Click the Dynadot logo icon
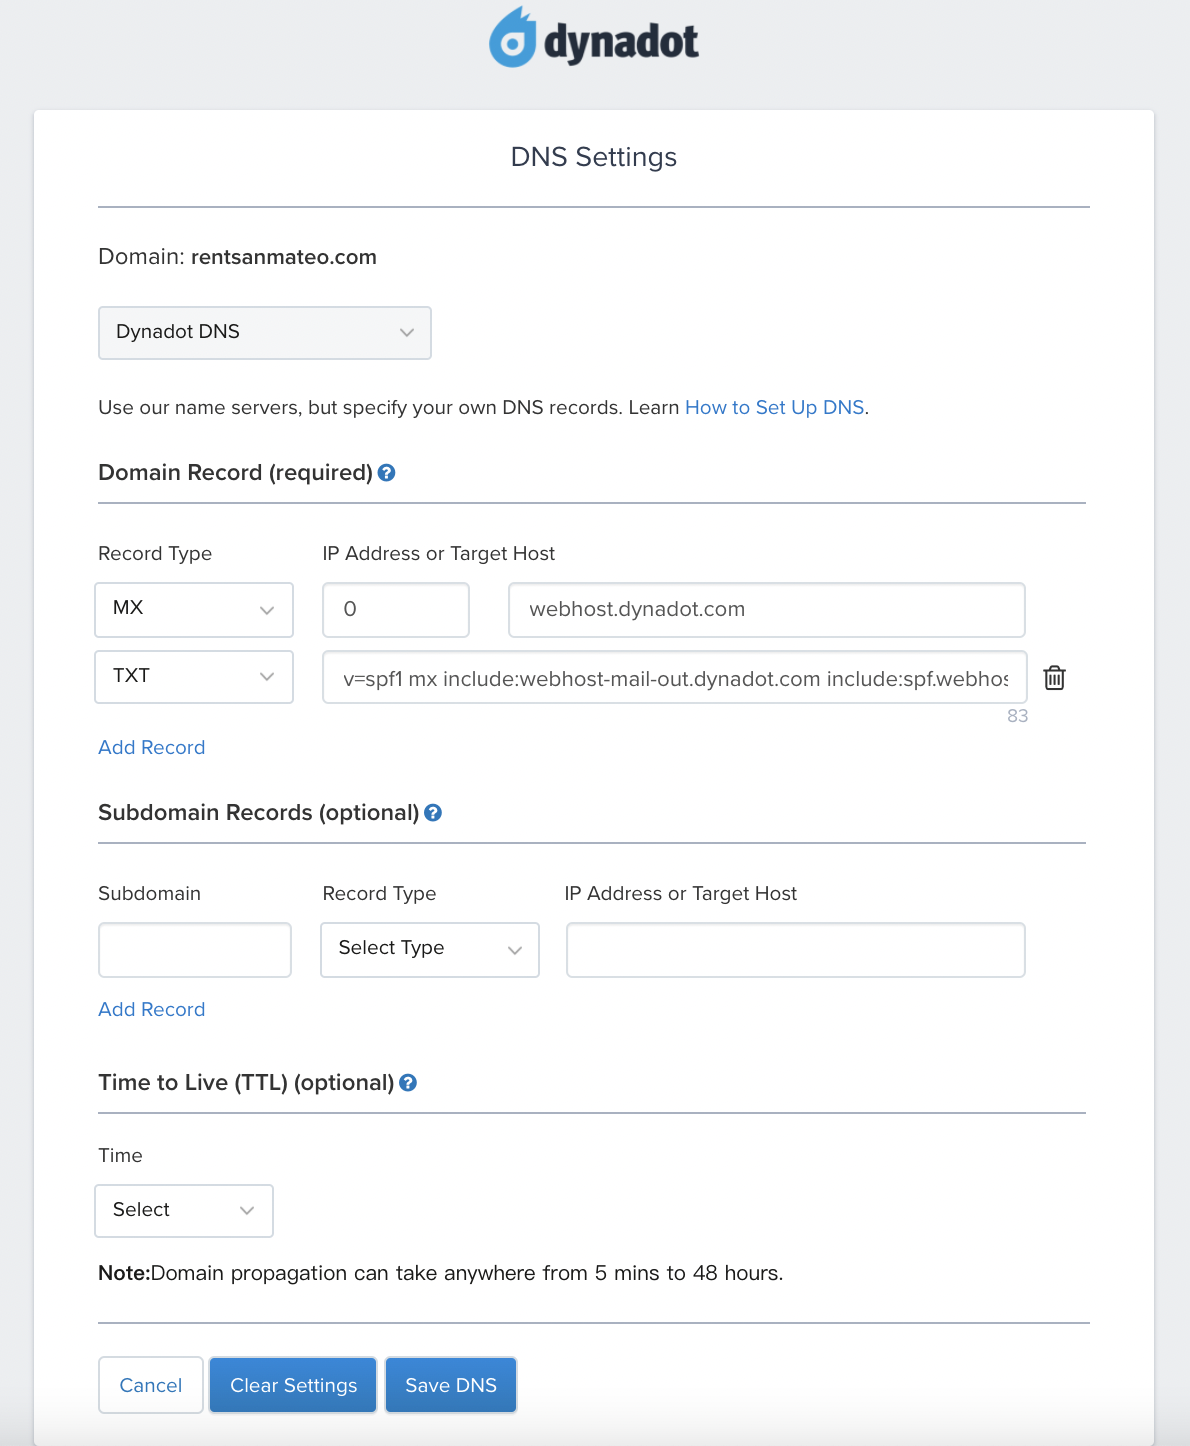This screenshot has height=1446, width=1190. (x=513, y=39)
